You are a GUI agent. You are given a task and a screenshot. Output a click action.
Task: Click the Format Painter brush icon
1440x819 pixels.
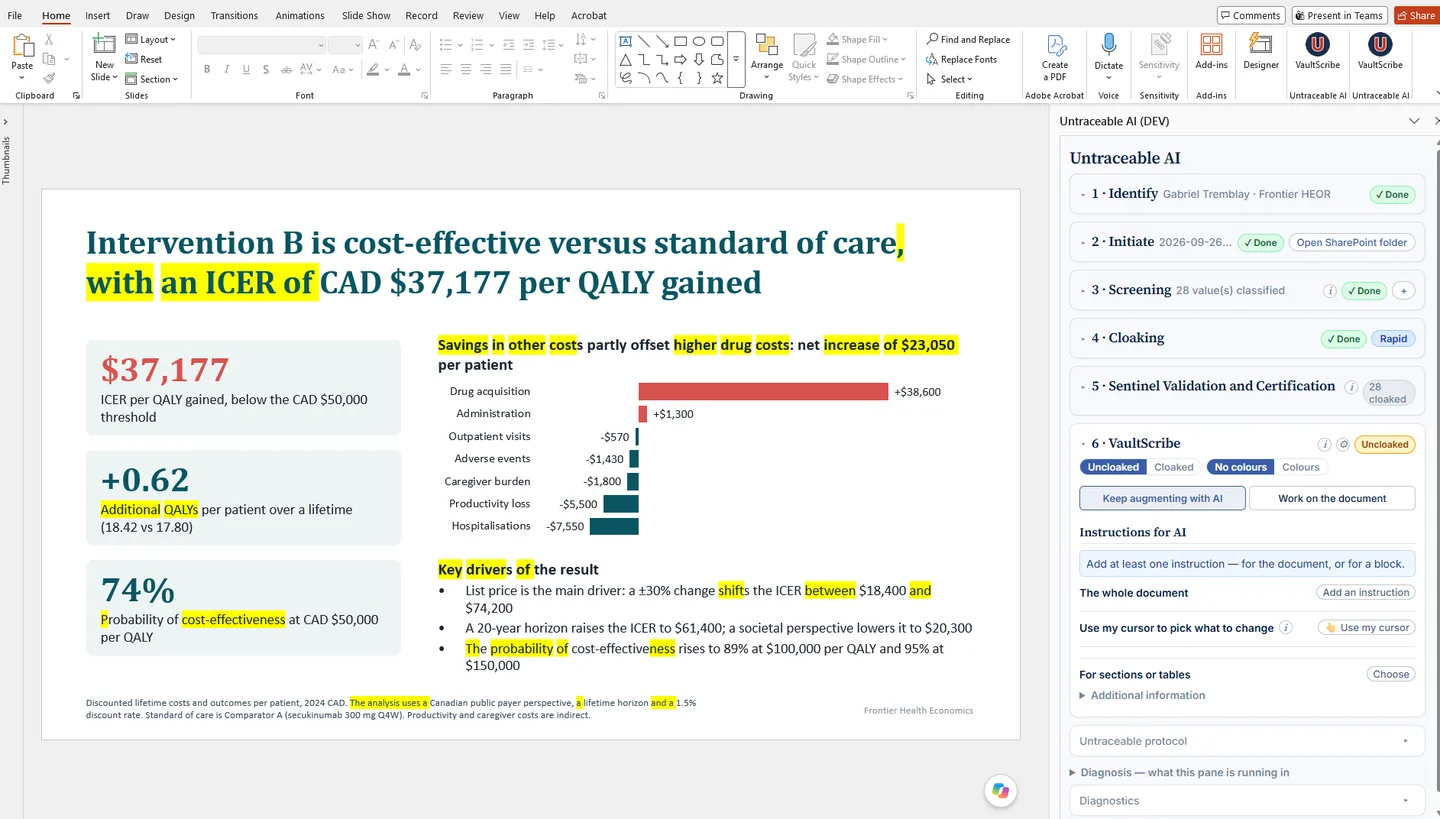49,78
